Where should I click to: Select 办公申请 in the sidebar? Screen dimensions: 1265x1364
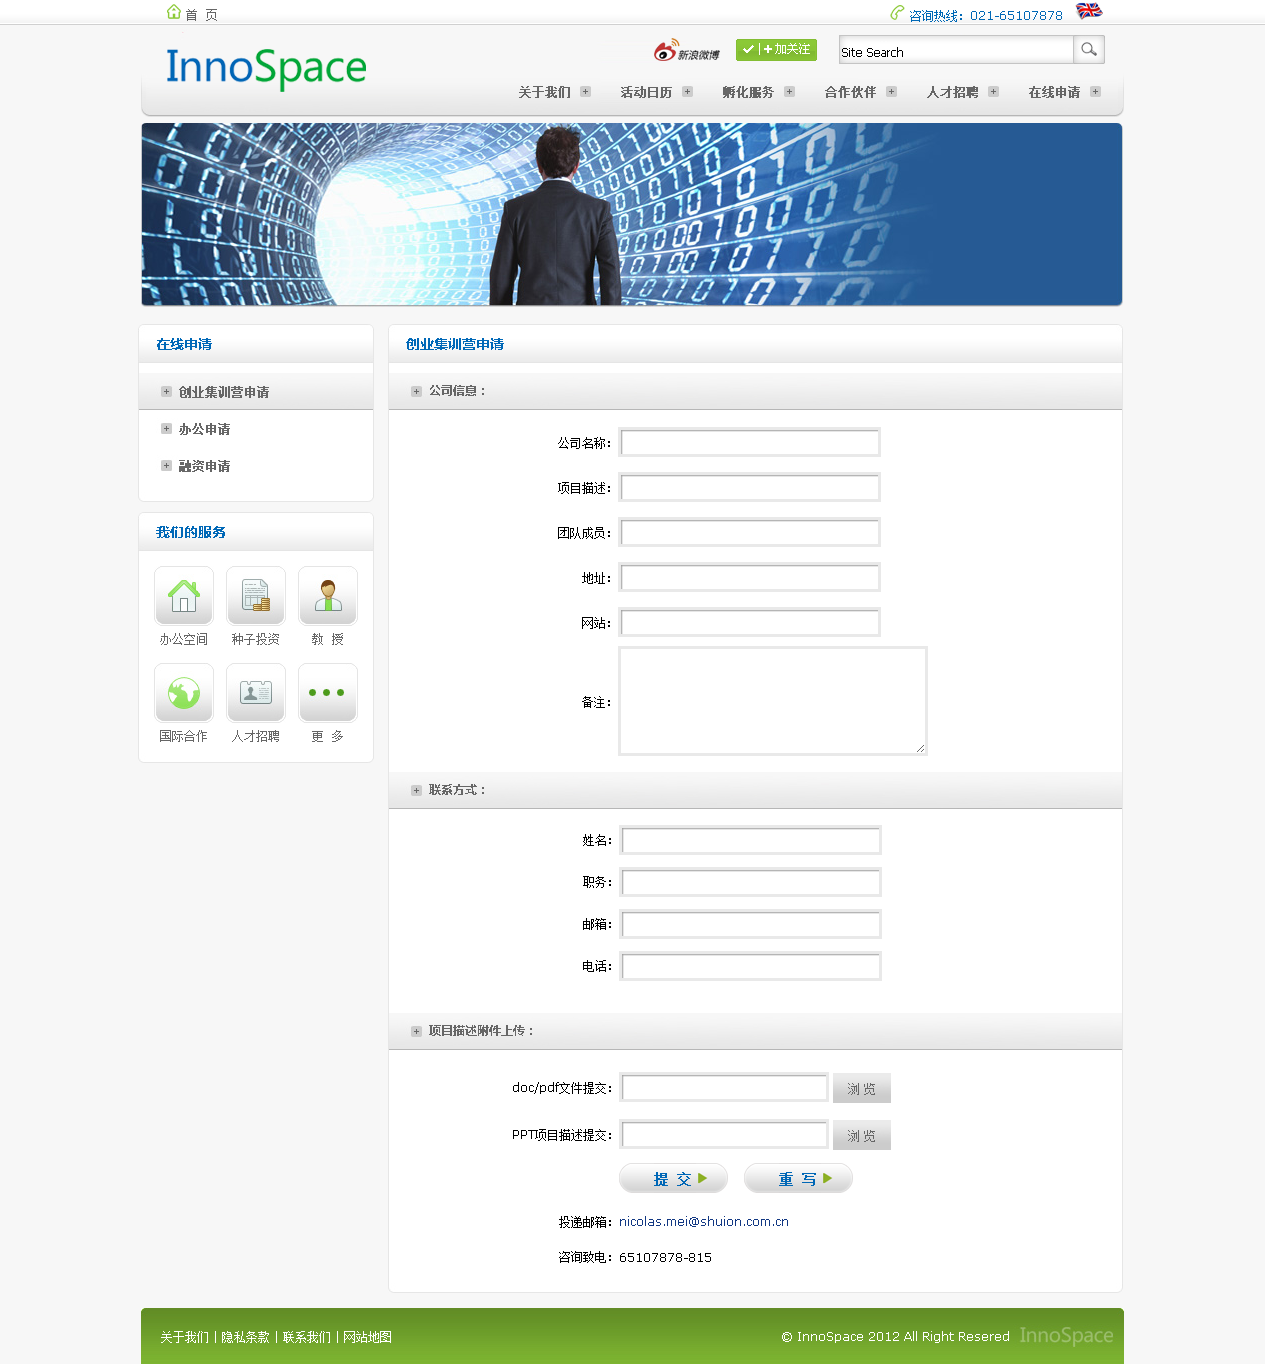point(204,429)
